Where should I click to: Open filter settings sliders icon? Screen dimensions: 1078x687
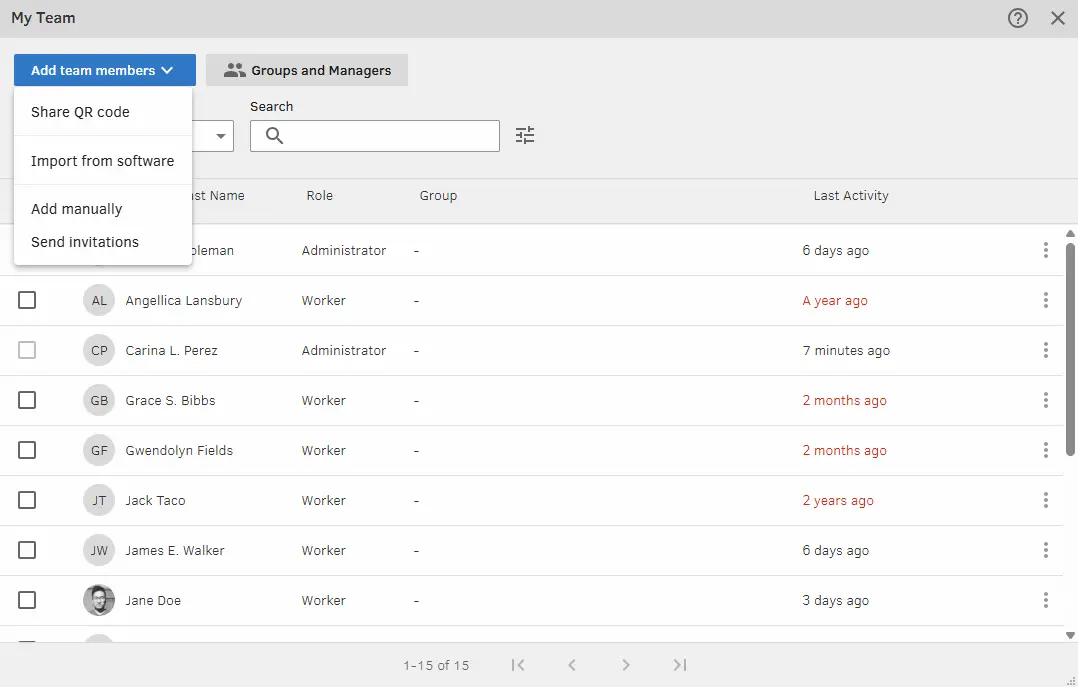click(x=525, y=135)
